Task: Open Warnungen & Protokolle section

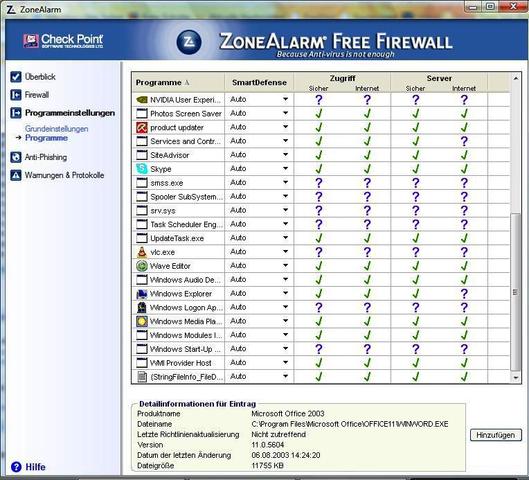Action: [64, 175]
